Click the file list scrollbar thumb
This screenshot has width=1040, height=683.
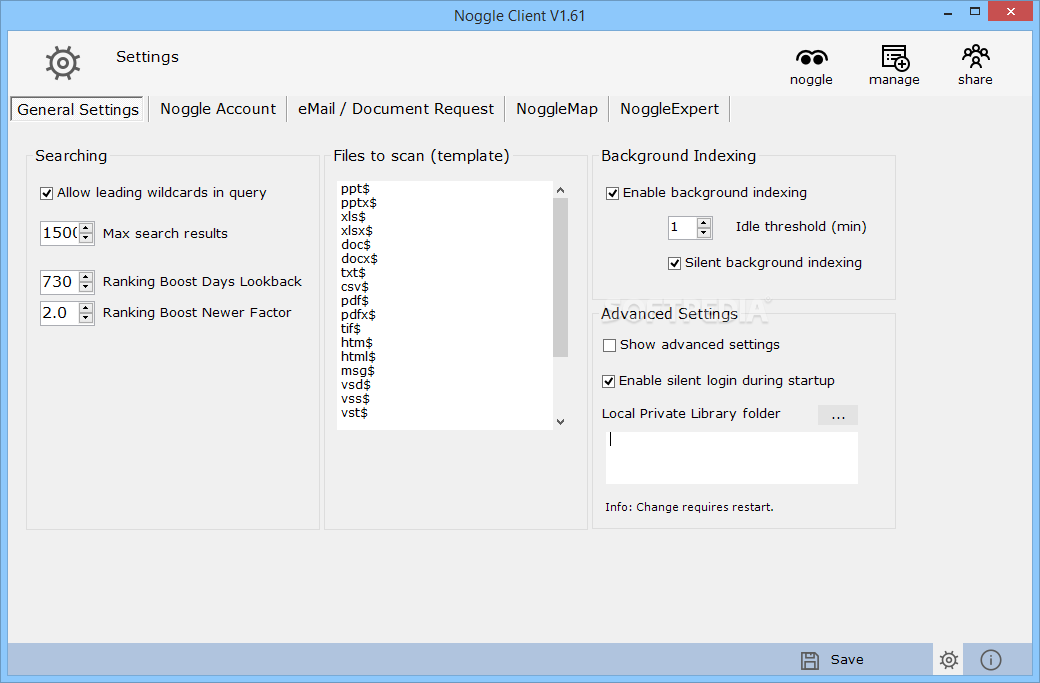[x=560, y=277]
